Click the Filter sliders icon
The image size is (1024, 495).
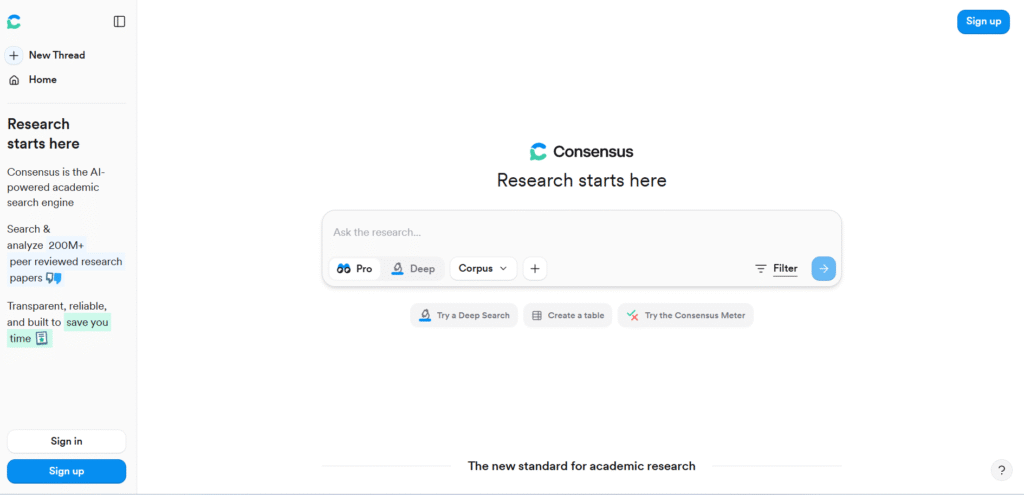(x=761, y=269)
